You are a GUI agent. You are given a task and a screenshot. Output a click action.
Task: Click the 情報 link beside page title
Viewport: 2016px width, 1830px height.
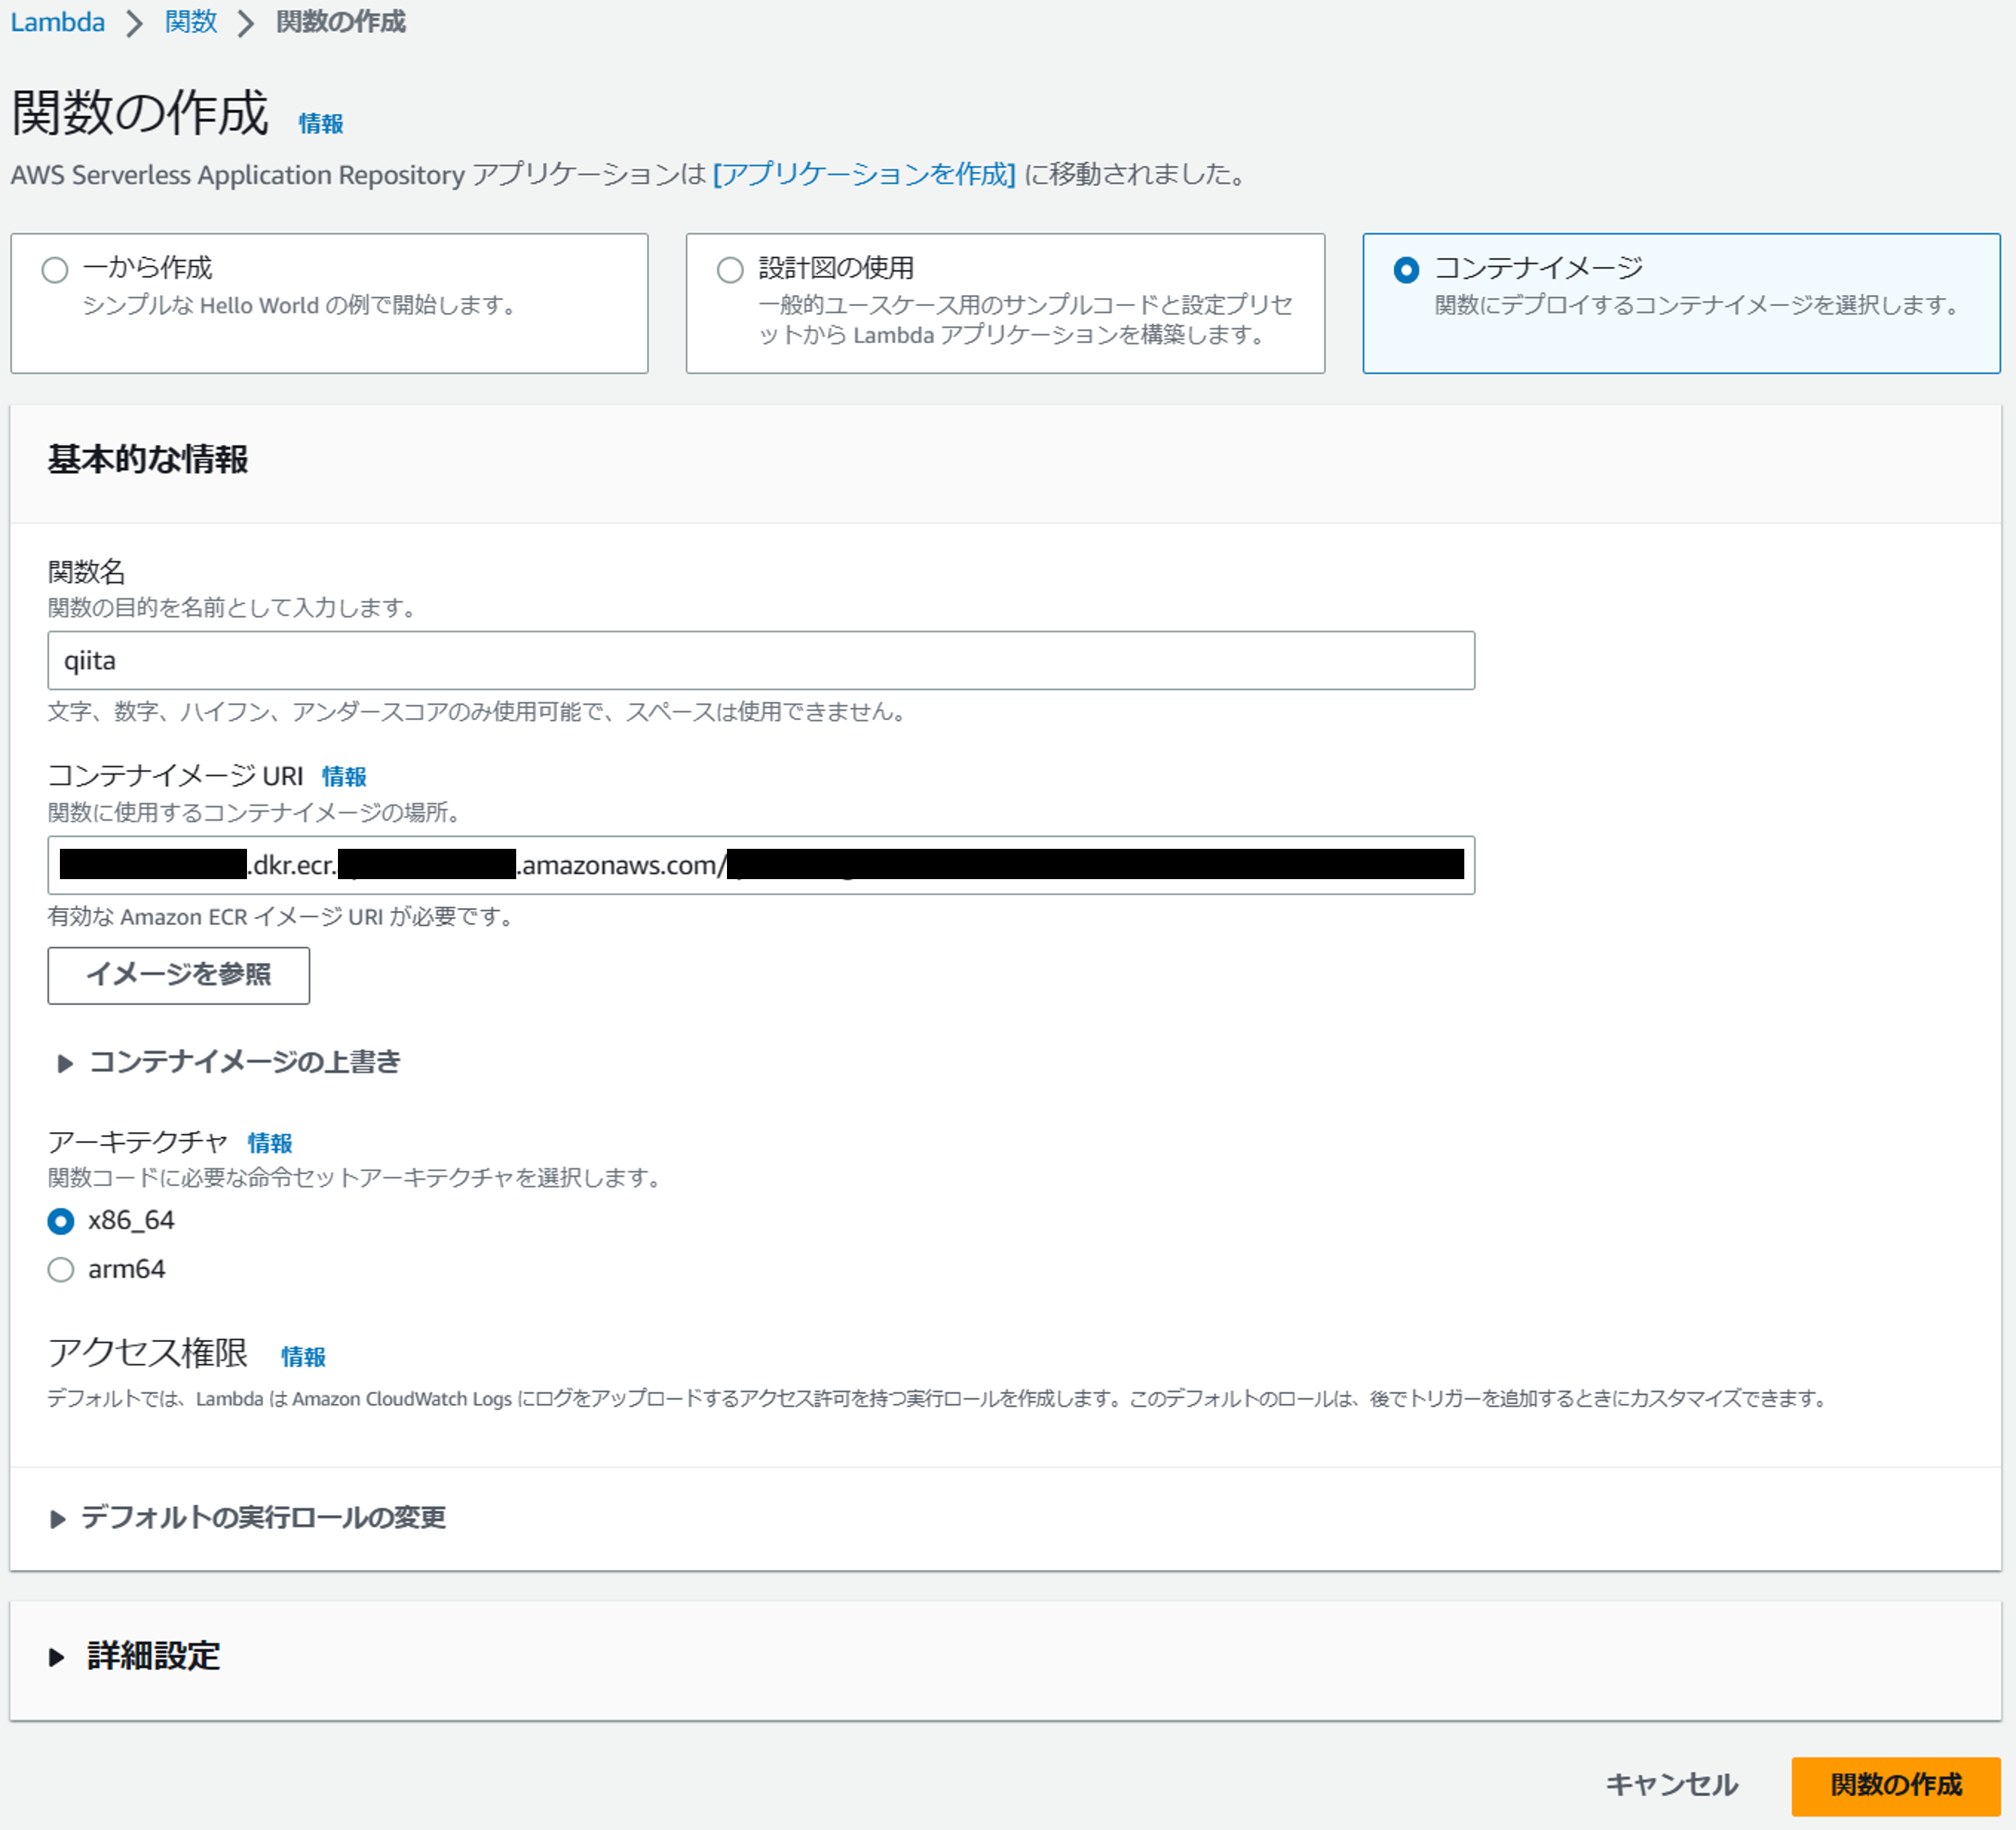click(x=320, y=124)
